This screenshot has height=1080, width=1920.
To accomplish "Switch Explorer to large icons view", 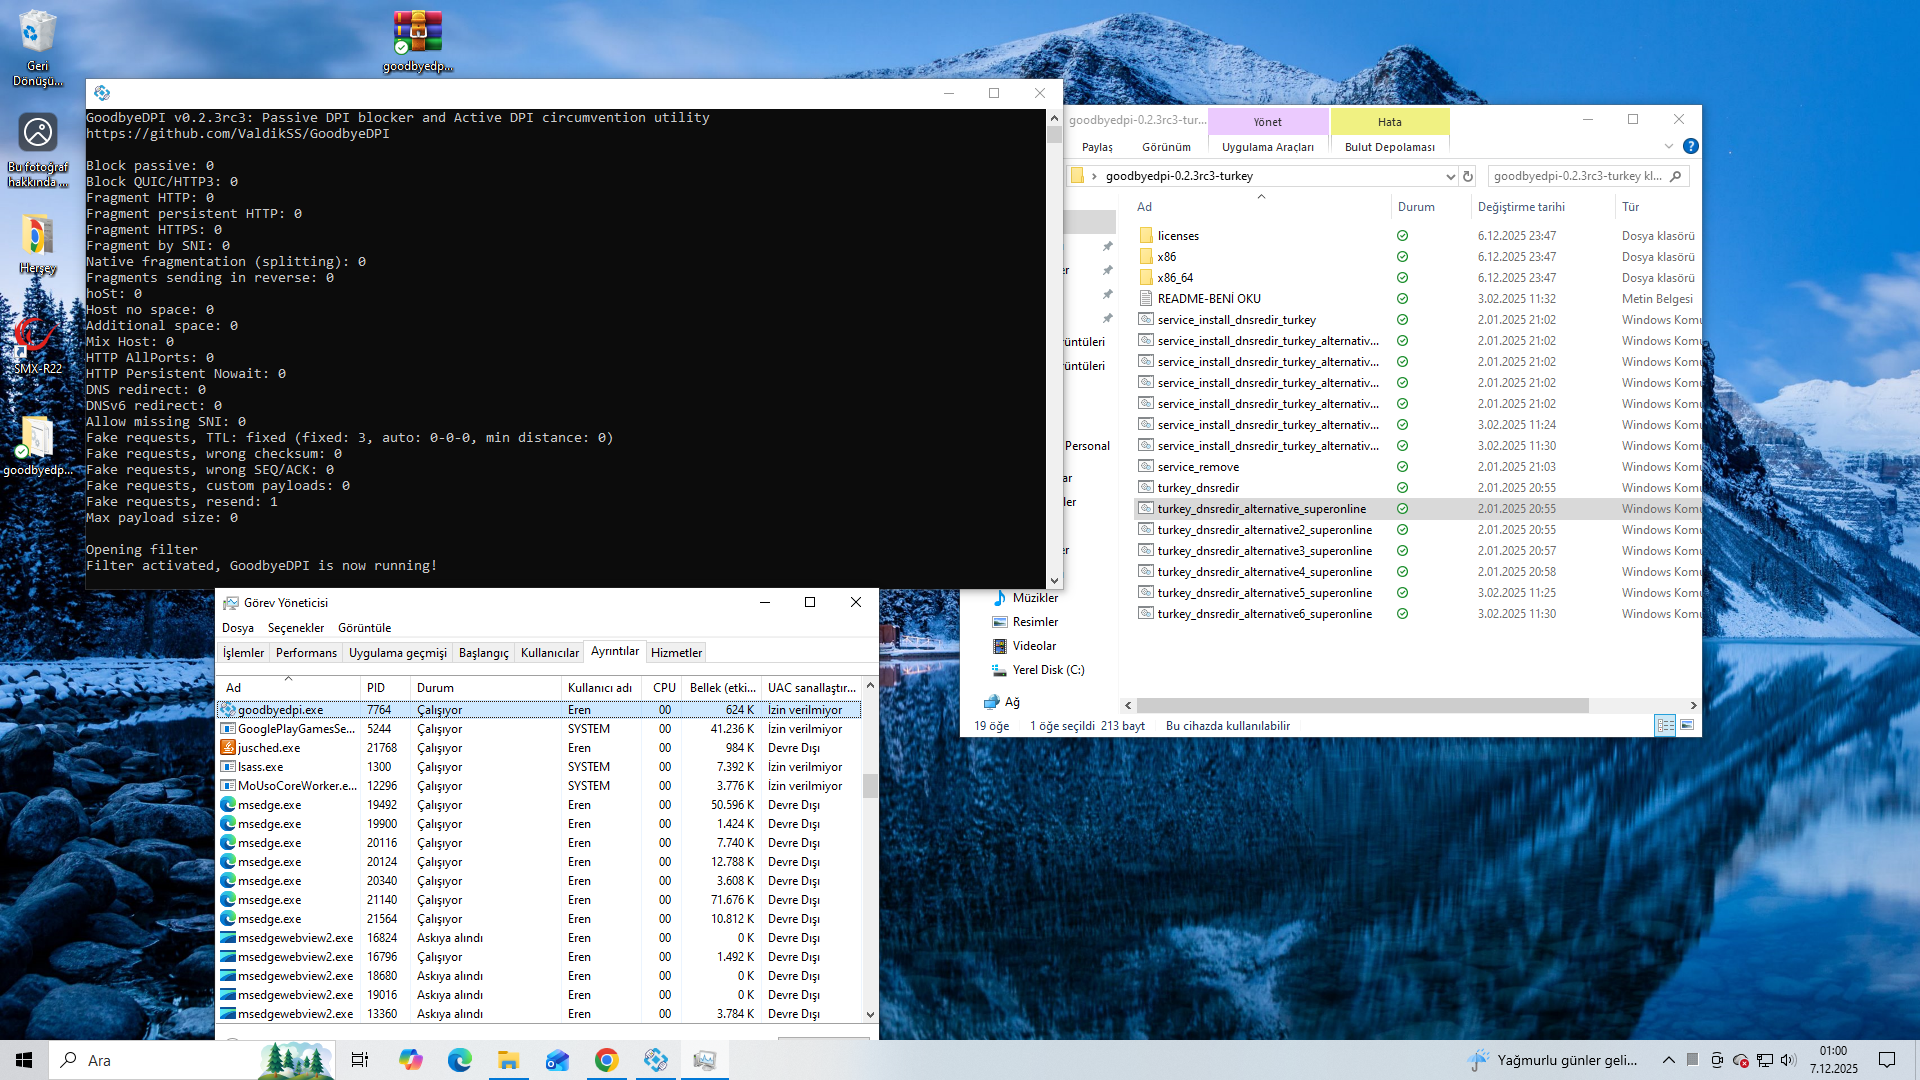I will (x=1687, y=725).
